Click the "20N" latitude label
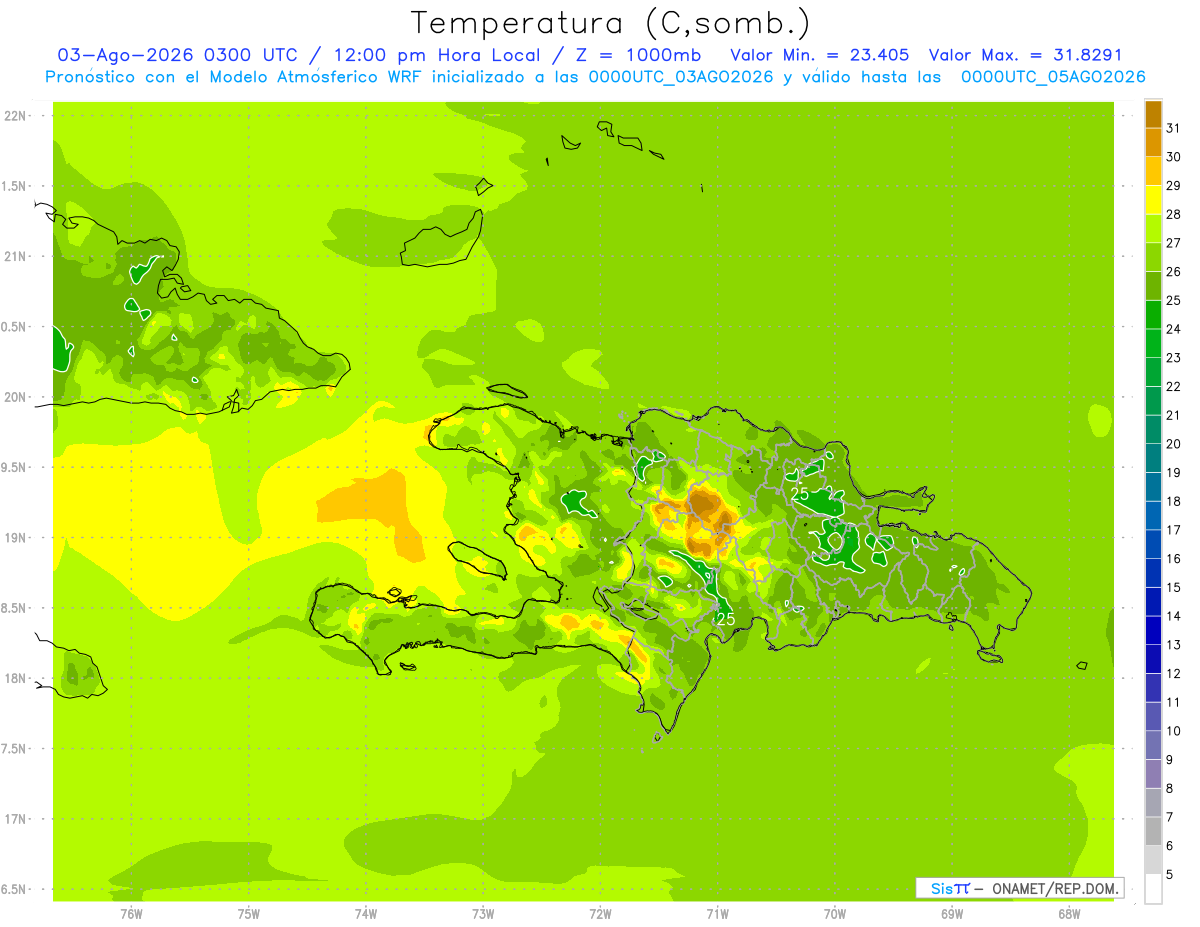The height and width of the screenshot is (927, 1200). tap(16, 397)
